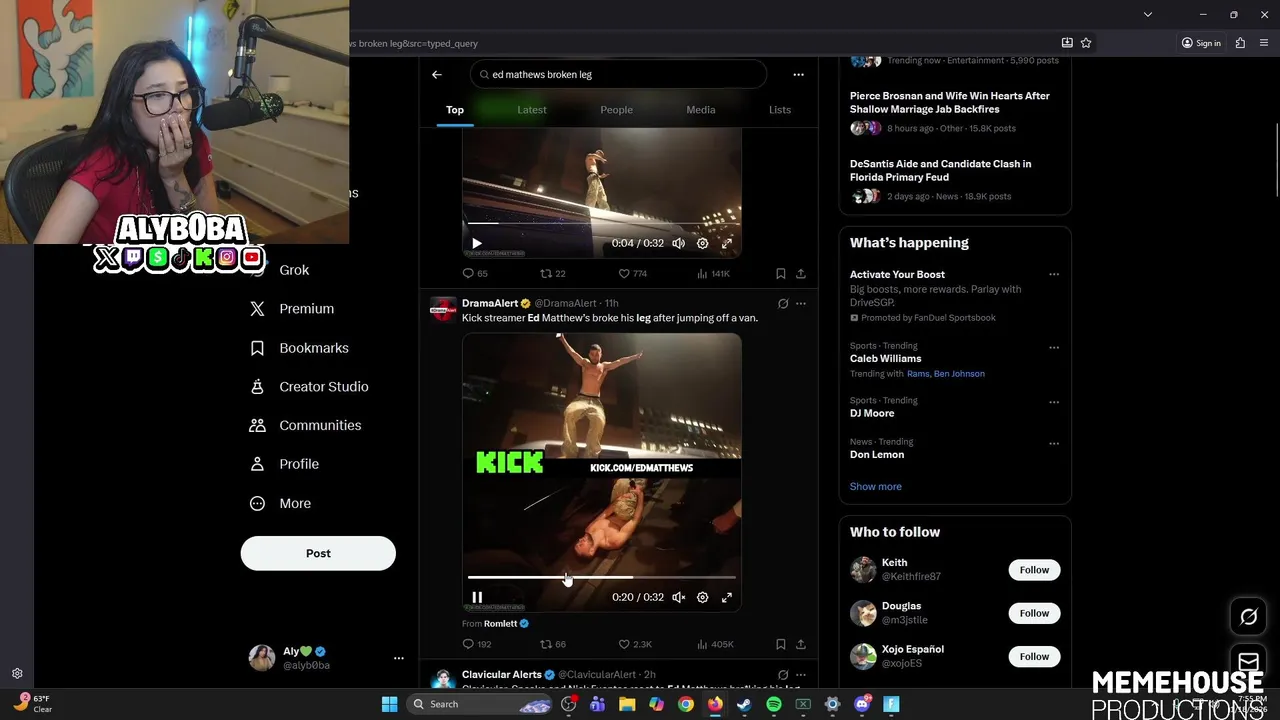Open more options on the DramaAlert post

pyautogui.click(x=801, y=304)
